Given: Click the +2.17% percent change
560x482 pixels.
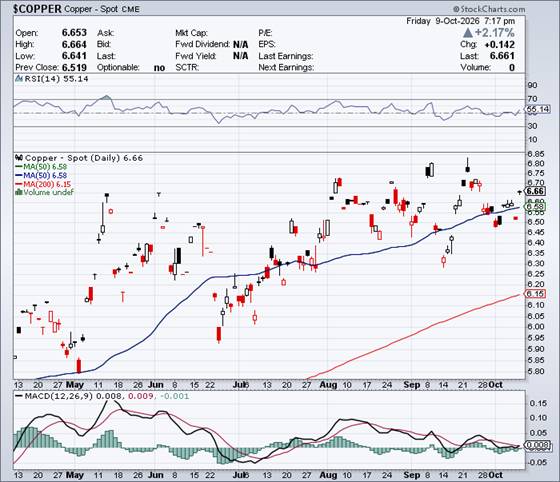Looking at the screenshot, I should coord(495,33).
